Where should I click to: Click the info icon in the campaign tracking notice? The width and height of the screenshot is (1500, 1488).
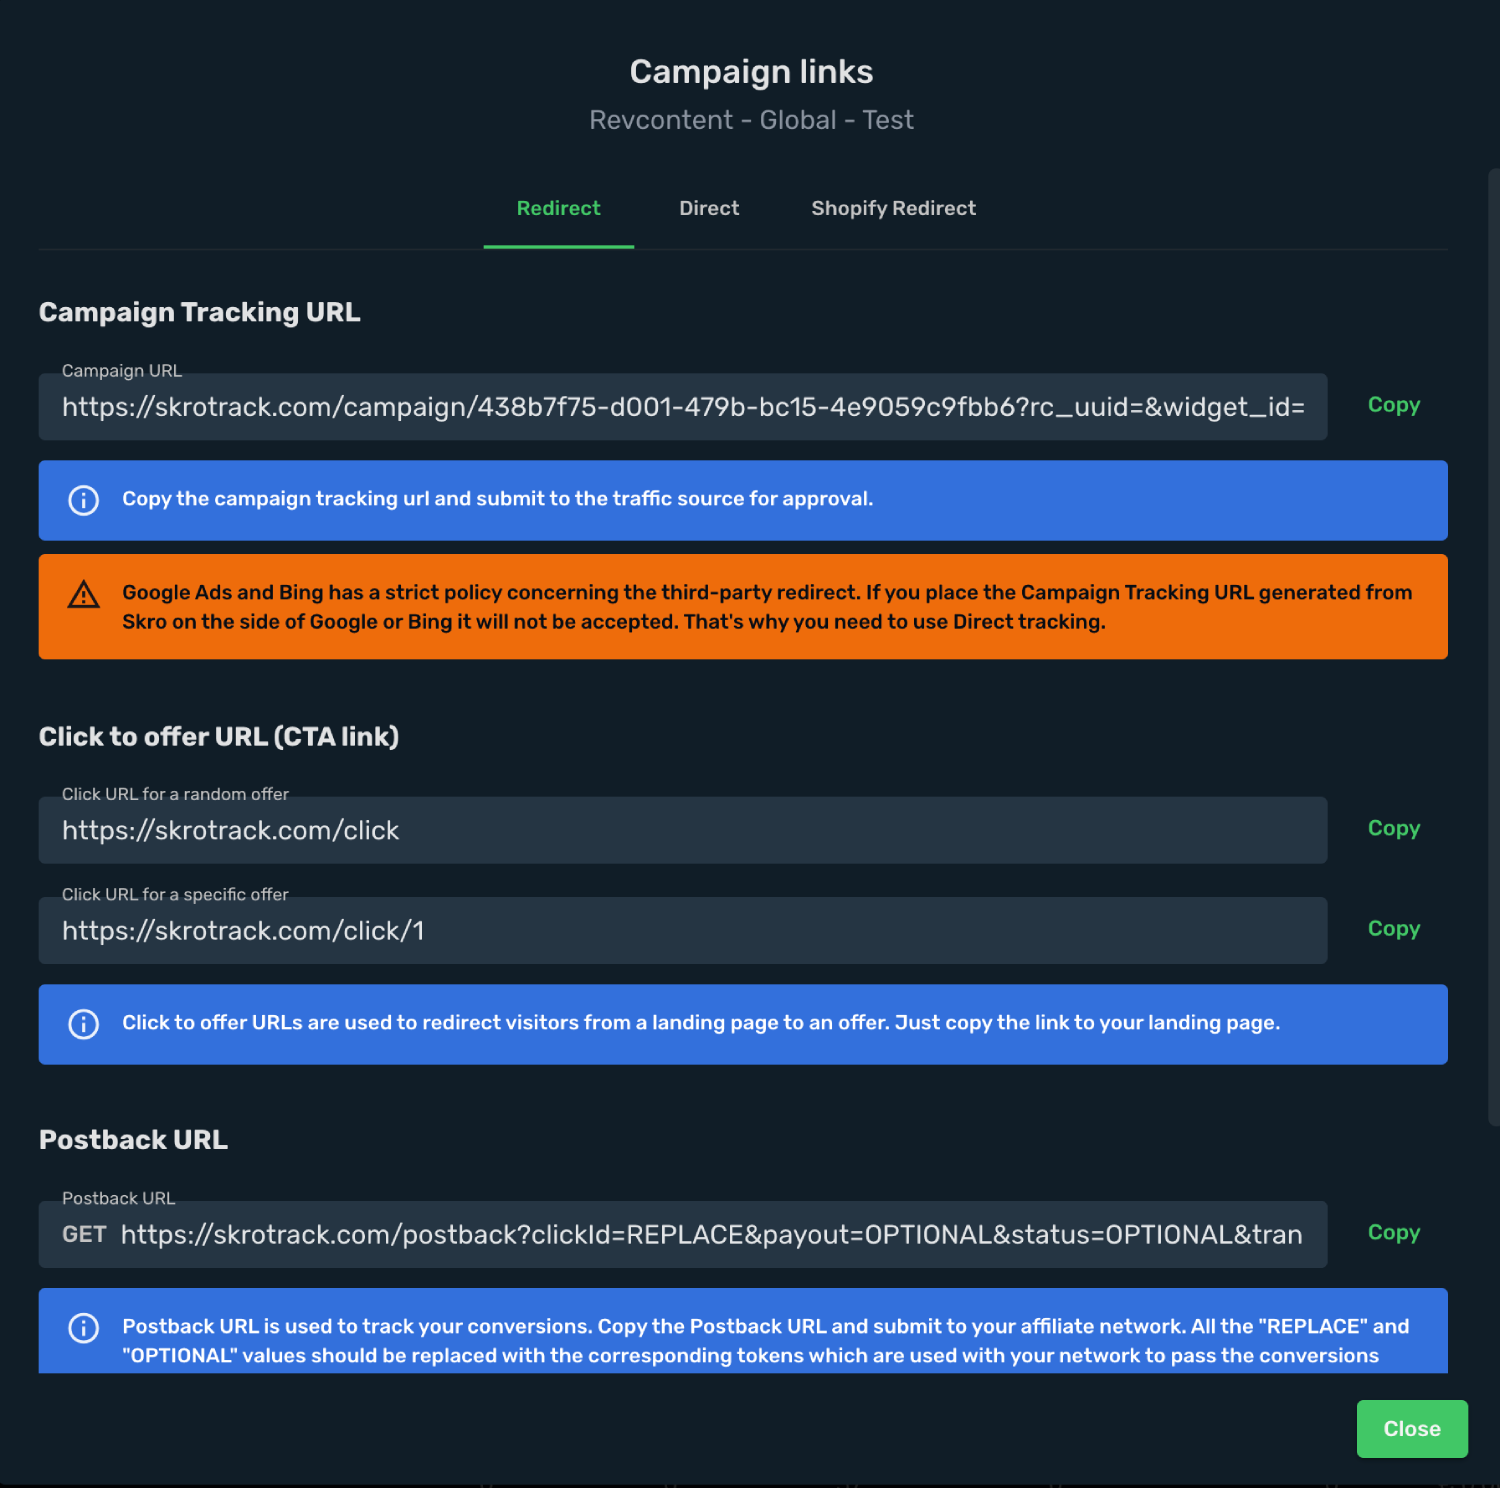click(x=83, y=500)
